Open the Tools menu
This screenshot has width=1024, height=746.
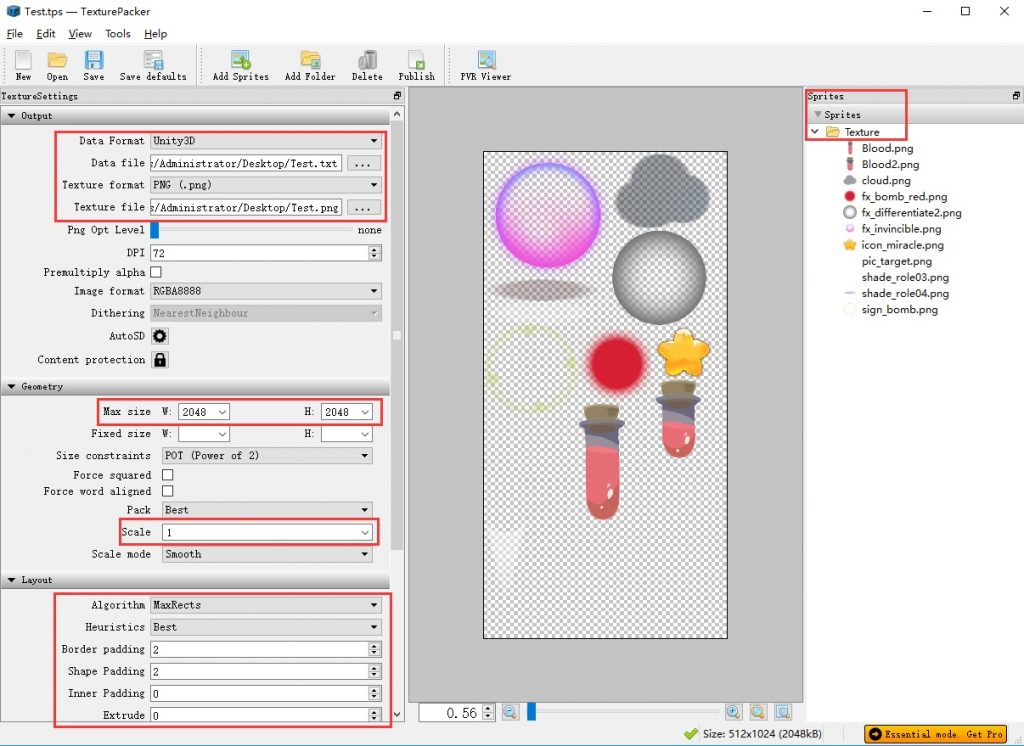point(118,33)
